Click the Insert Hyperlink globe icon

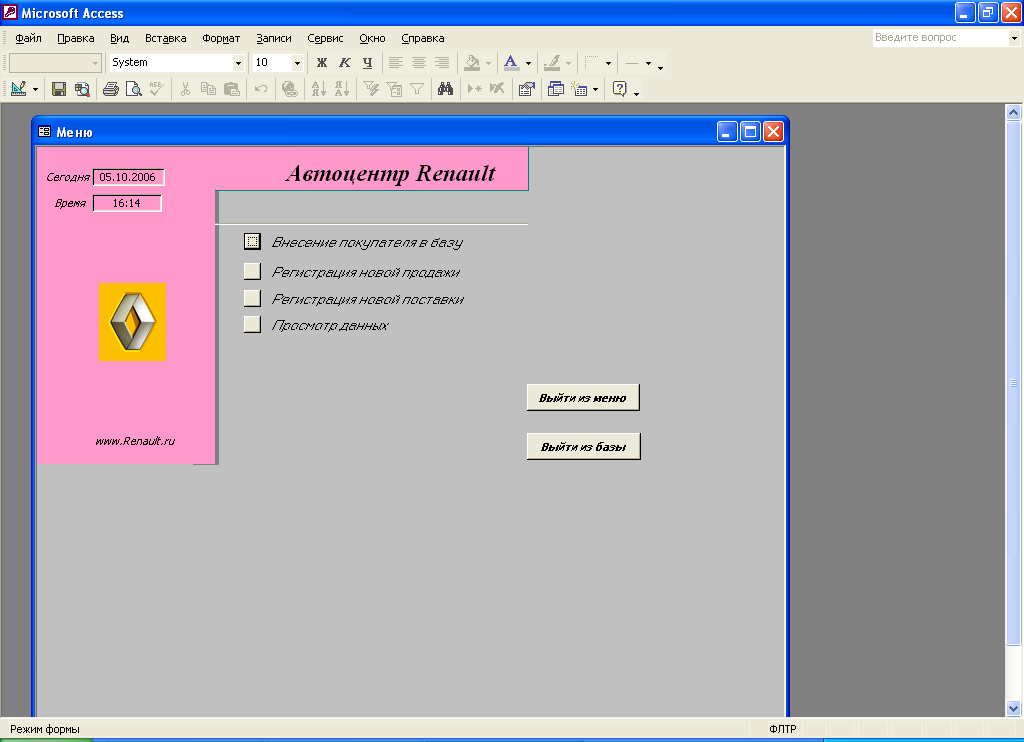[x=289, y=89]
